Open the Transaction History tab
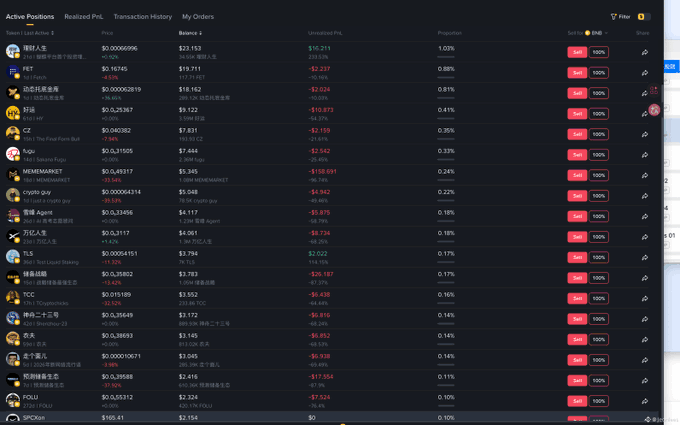 [143, 16]
